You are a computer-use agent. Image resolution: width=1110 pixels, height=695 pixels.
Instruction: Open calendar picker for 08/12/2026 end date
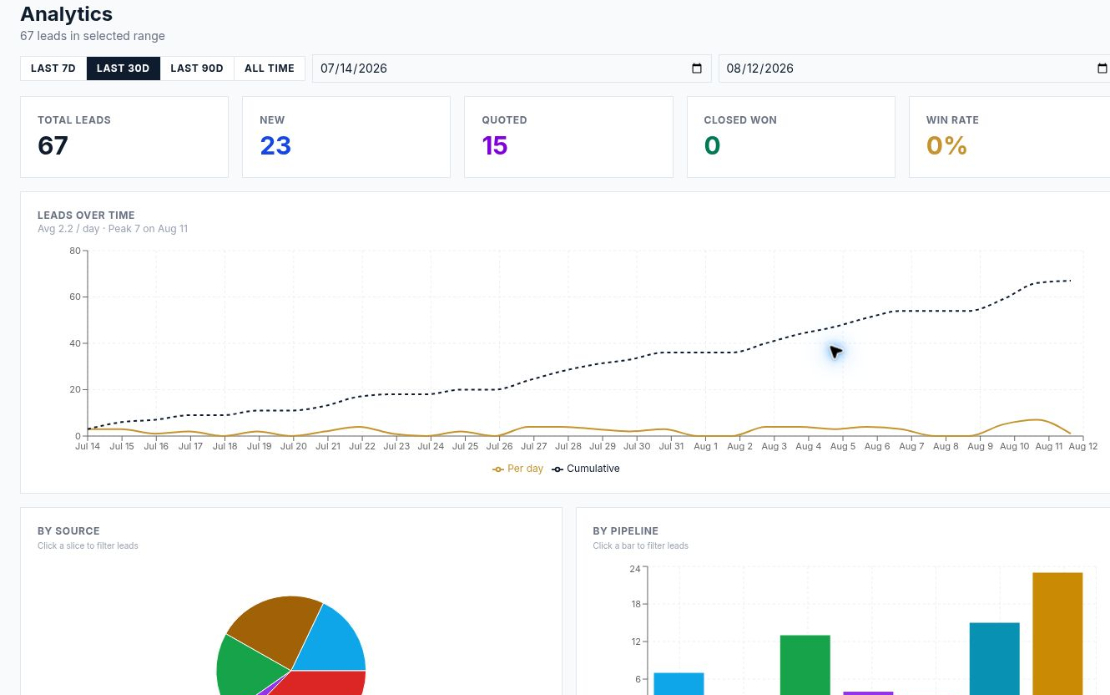1102,69
